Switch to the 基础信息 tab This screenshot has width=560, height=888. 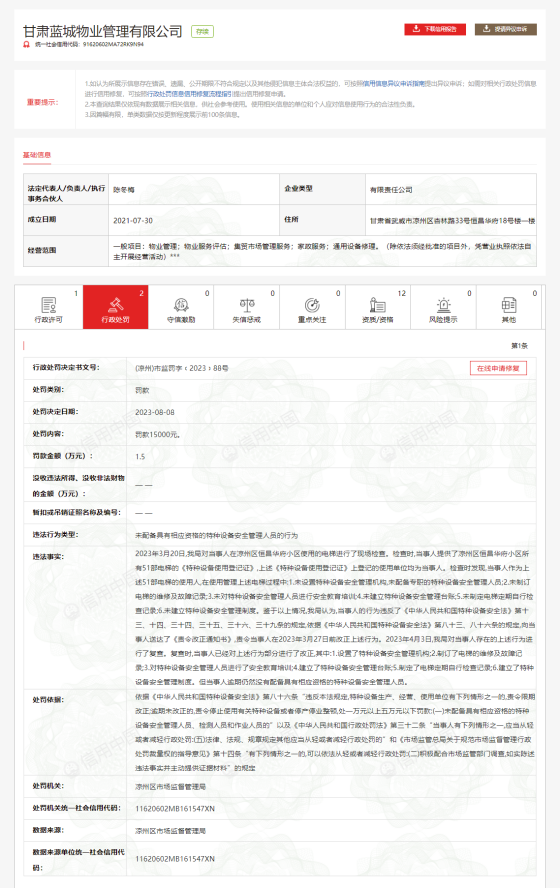(37, 155)
